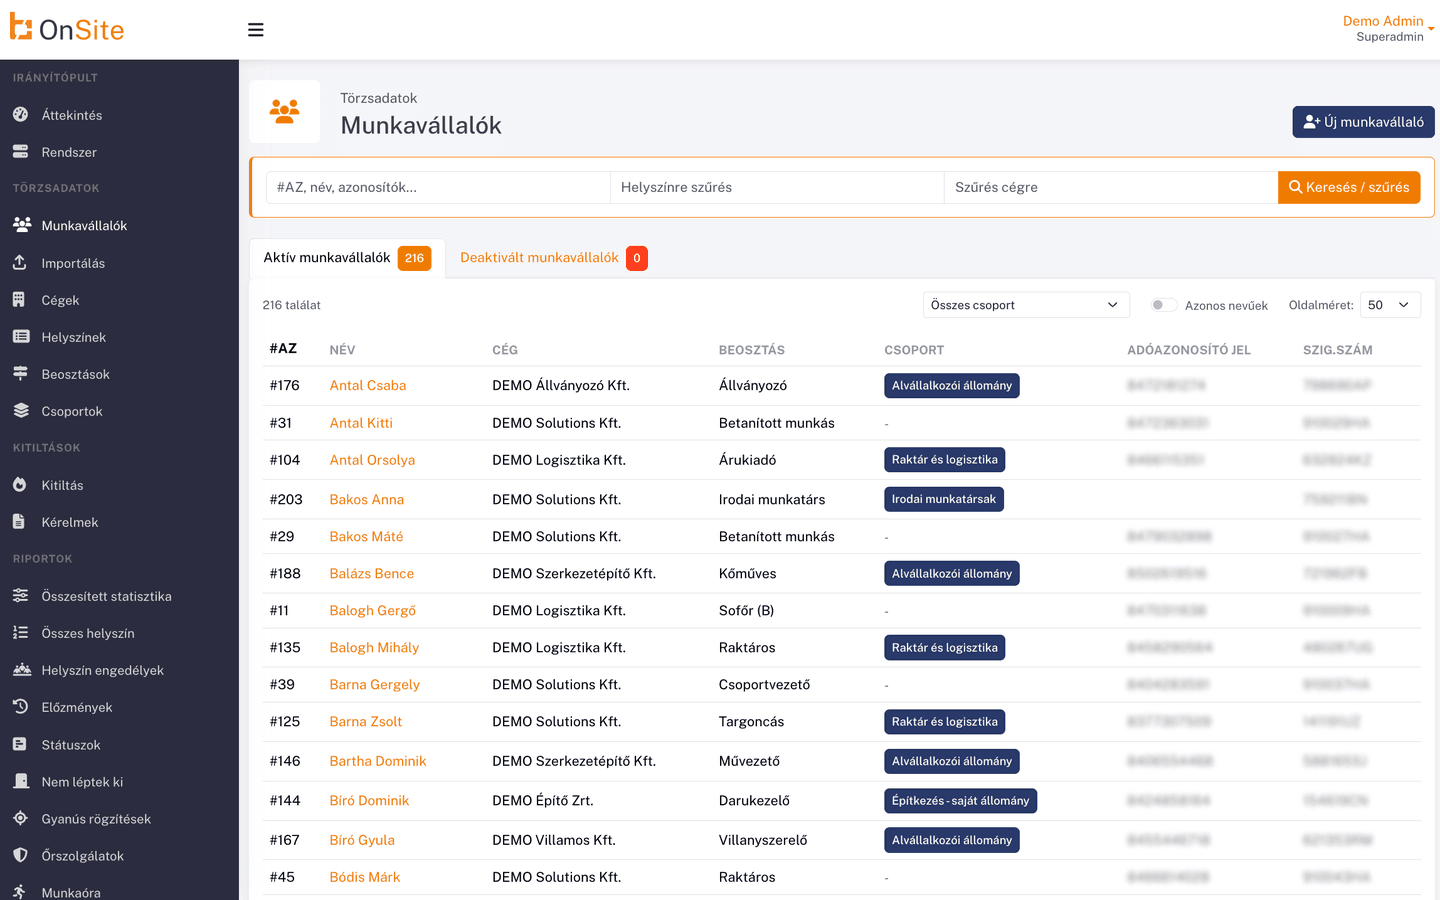1440x900 pixels.
Task: Open Áttekintés dashboard icon in sidebar
Action: [20, 115]
